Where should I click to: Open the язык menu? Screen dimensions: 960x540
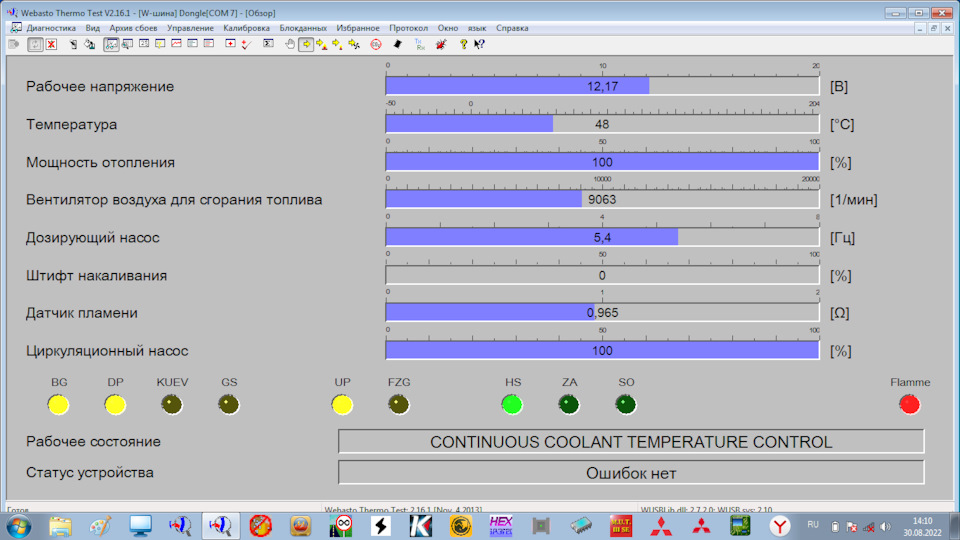(477, 28)
